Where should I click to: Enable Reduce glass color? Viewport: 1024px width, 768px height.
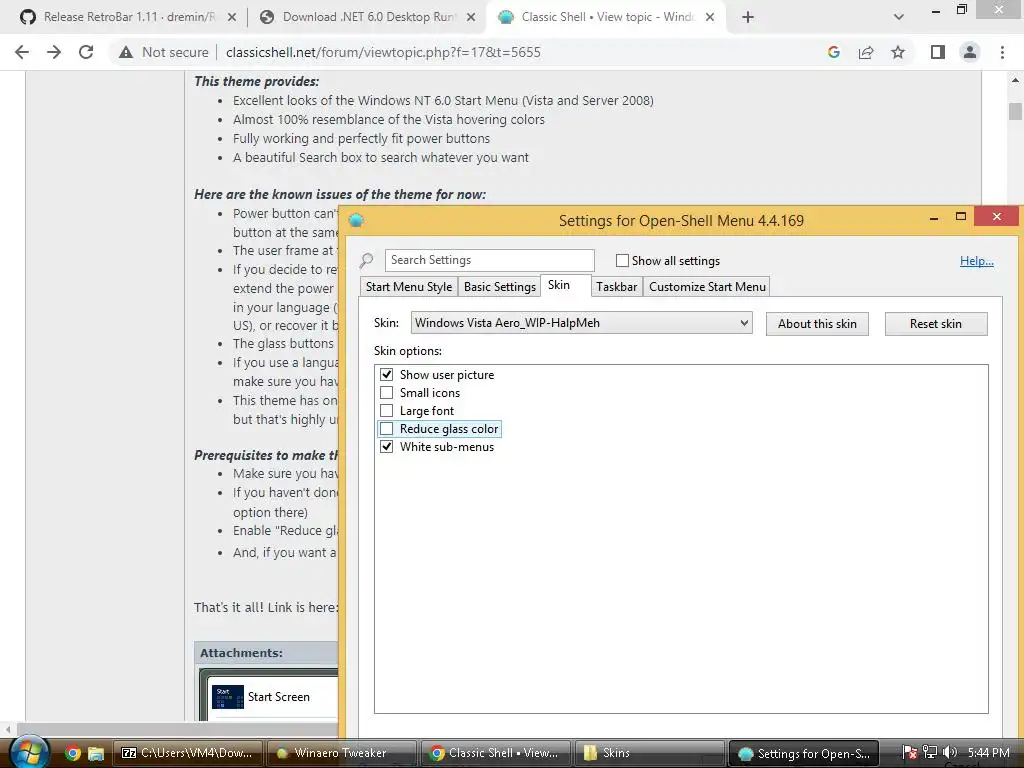pos(387,428)
